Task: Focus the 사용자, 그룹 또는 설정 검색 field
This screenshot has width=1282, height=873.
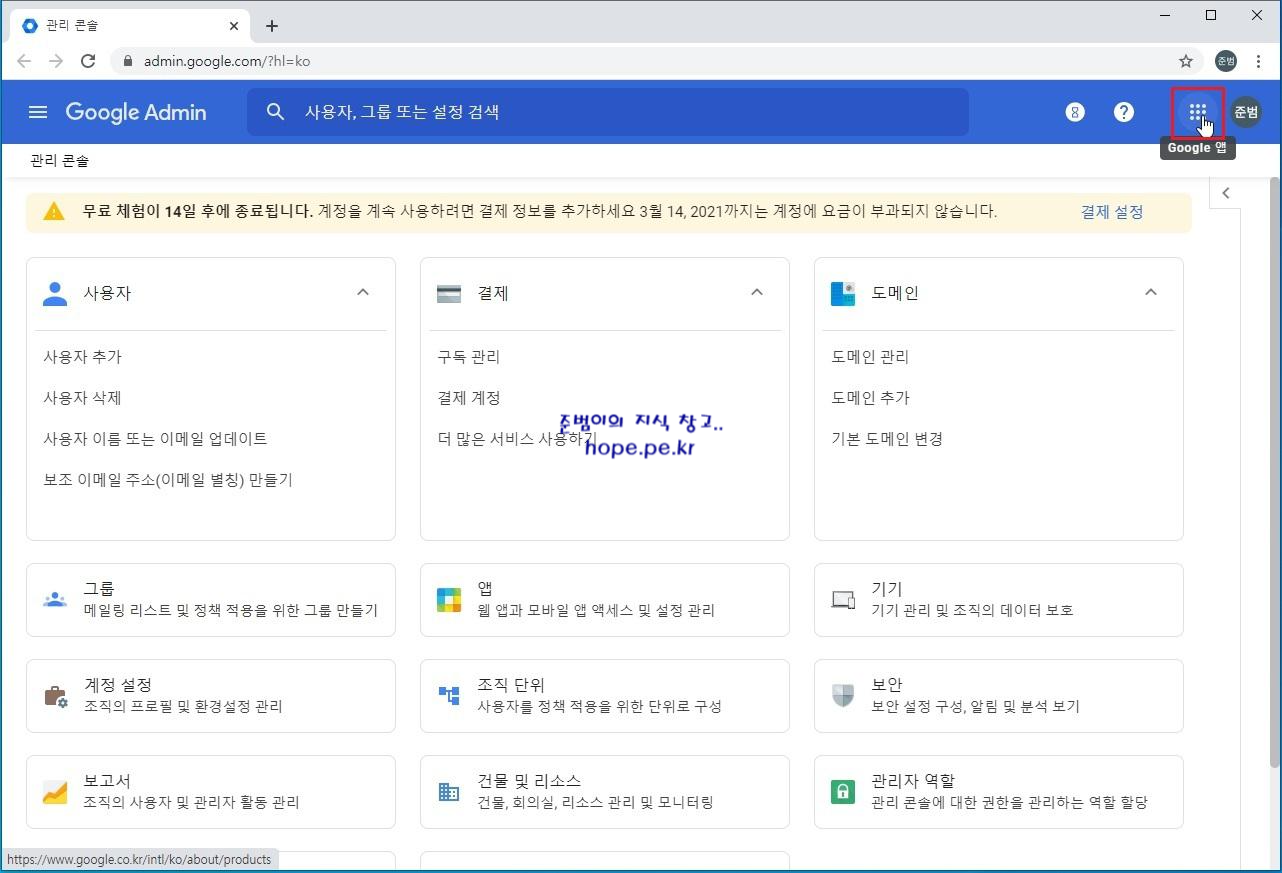Action: coord(608,112)
